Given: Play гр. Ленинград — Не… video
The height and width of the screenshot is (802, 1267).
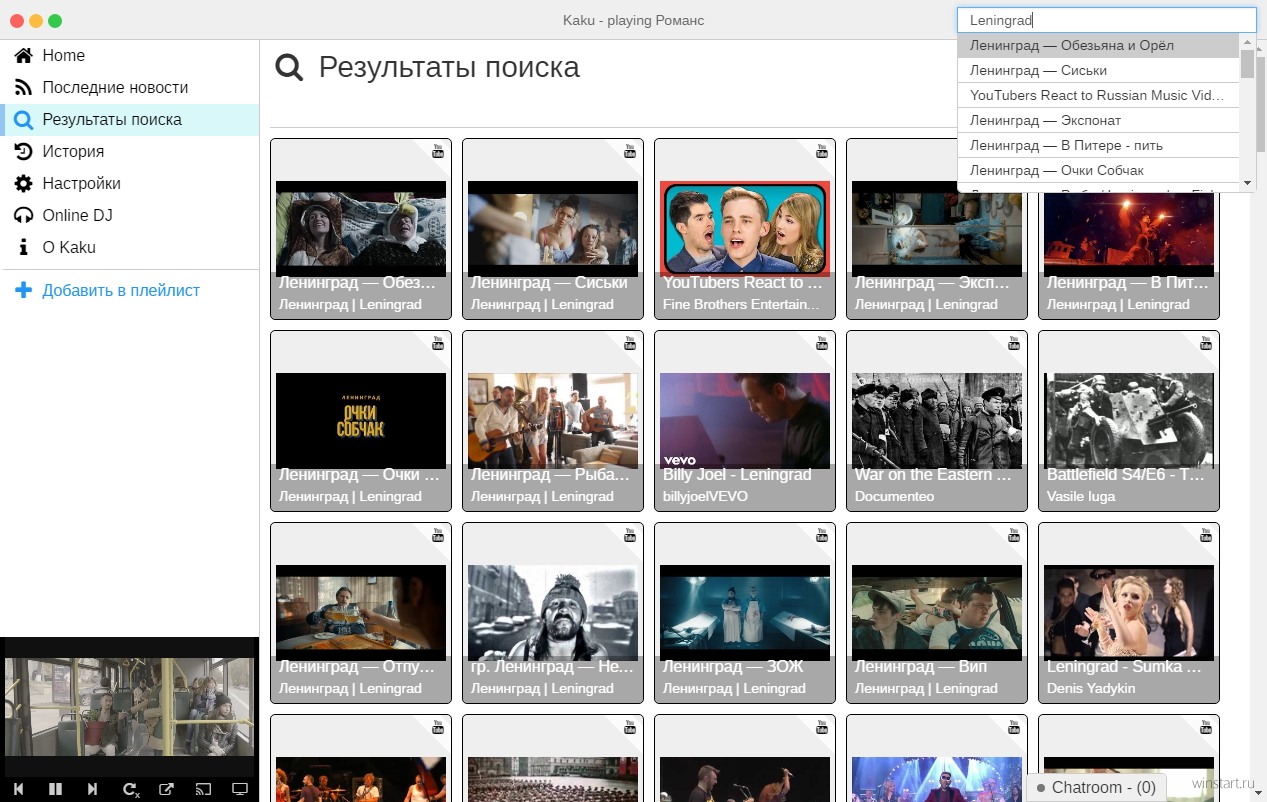Looking at the screenshot, I should [553, 612].
